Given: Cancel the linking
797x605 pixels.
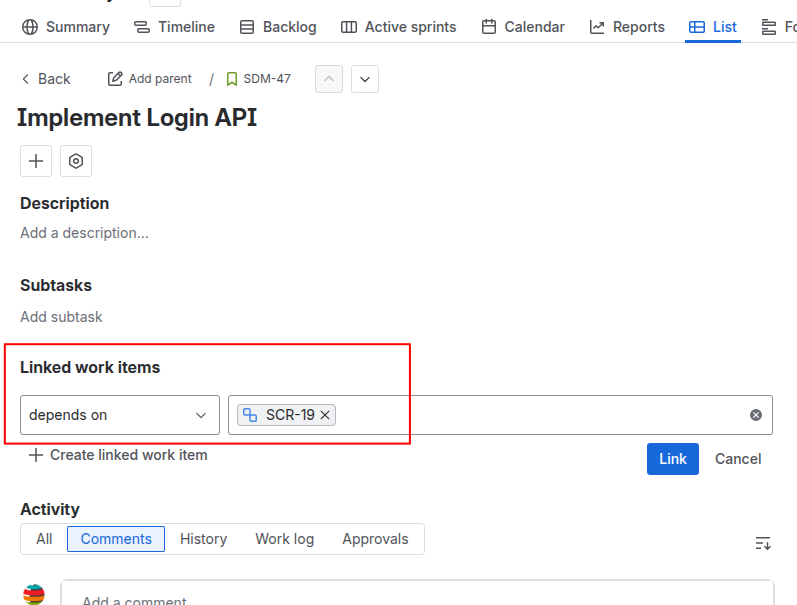Looking at the screenshot, I should [738, 459].
